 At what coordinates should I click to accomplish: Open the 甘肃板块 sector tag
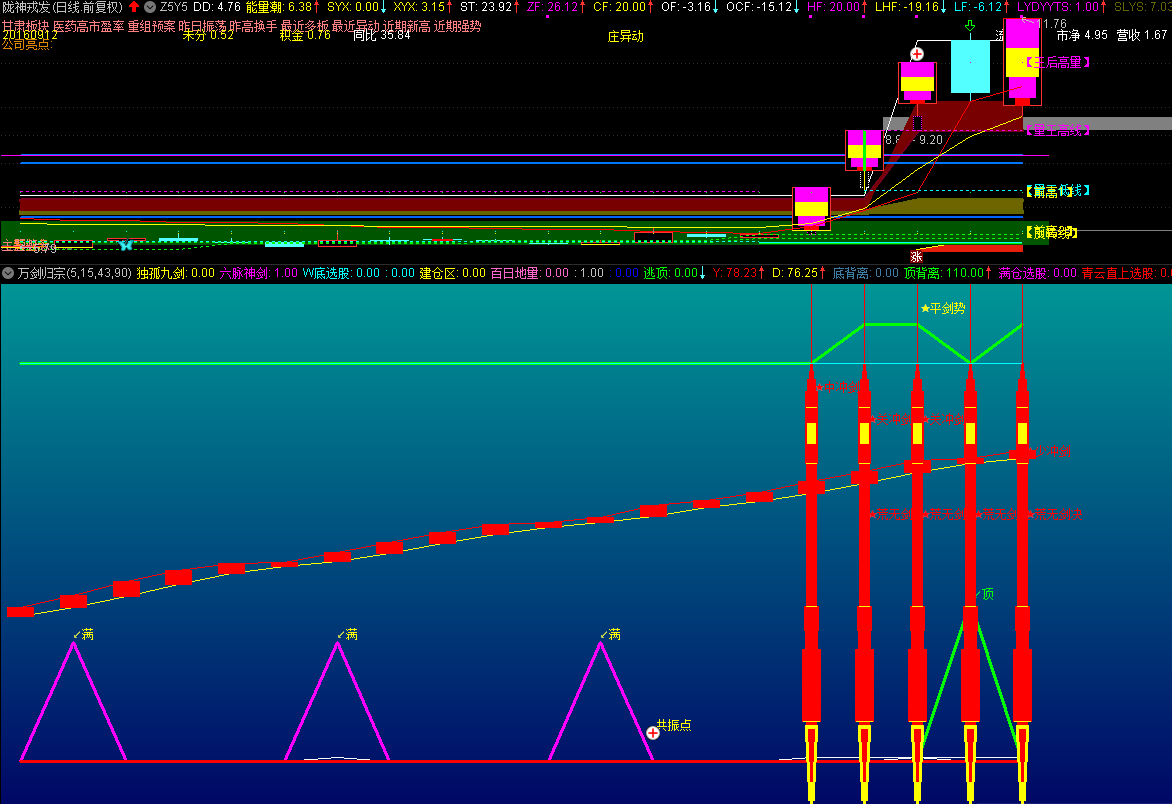(25, 26)
